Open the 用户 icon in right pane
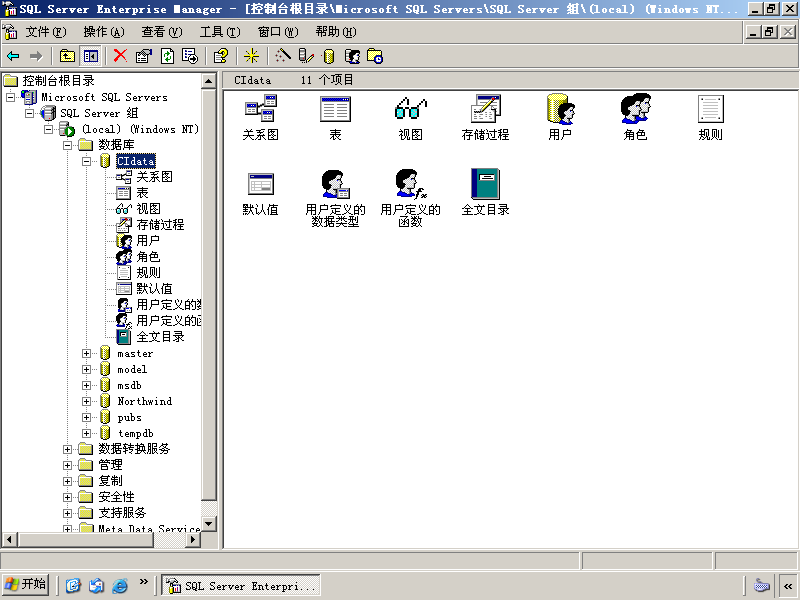This screenshot has width=800, height=600. (x=560, y=108)
